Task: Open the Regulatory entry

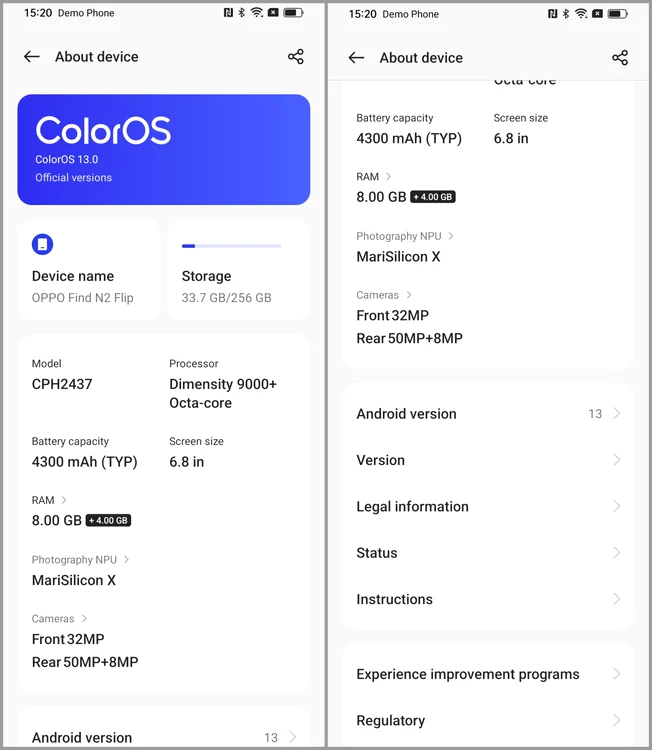Action: [x=488, y=720]
